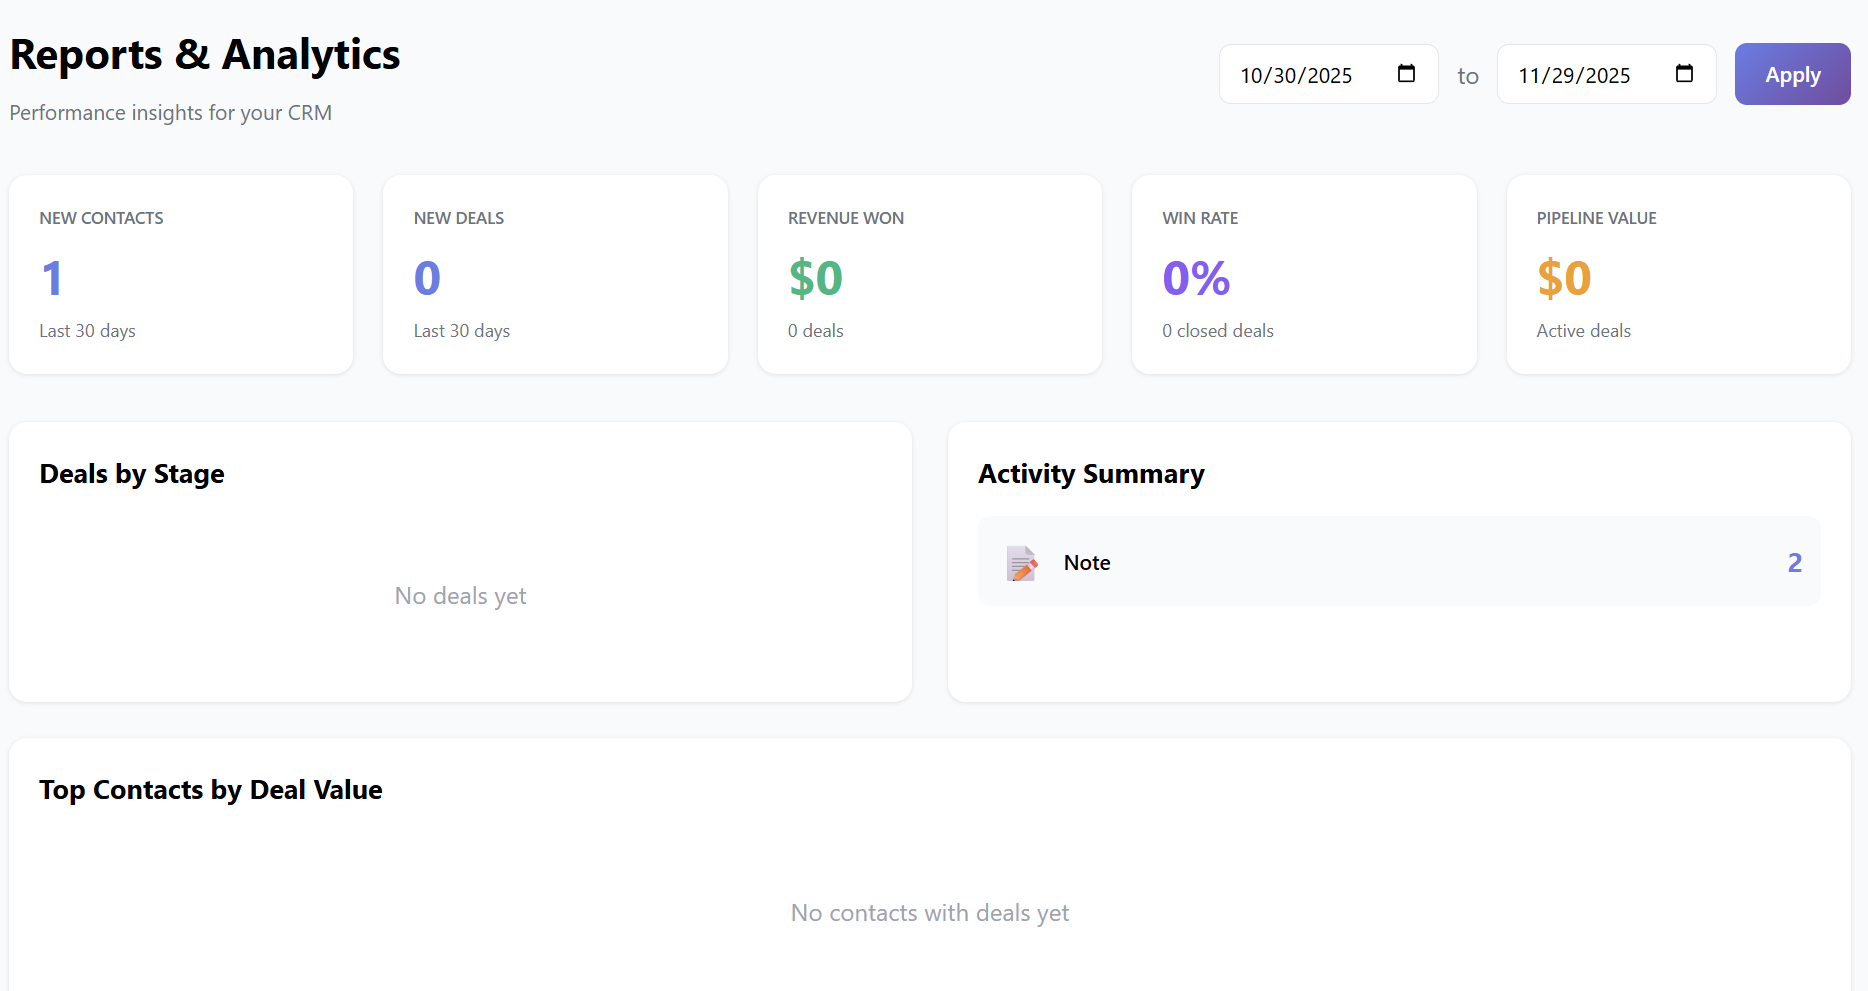
Task: Click the "No deals yet" placeholder text
Action: pyautogui.click(x=460, y=596)
